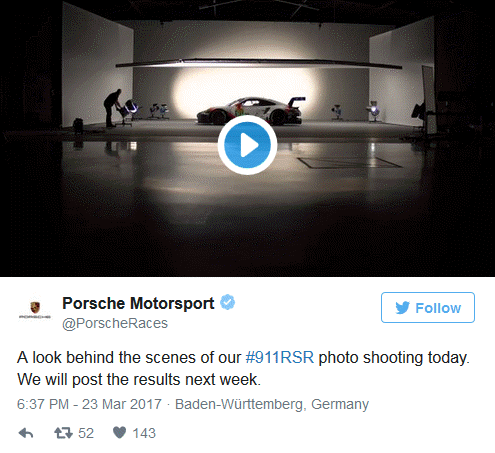
Task: Click the like count 143
Action: 144,433
